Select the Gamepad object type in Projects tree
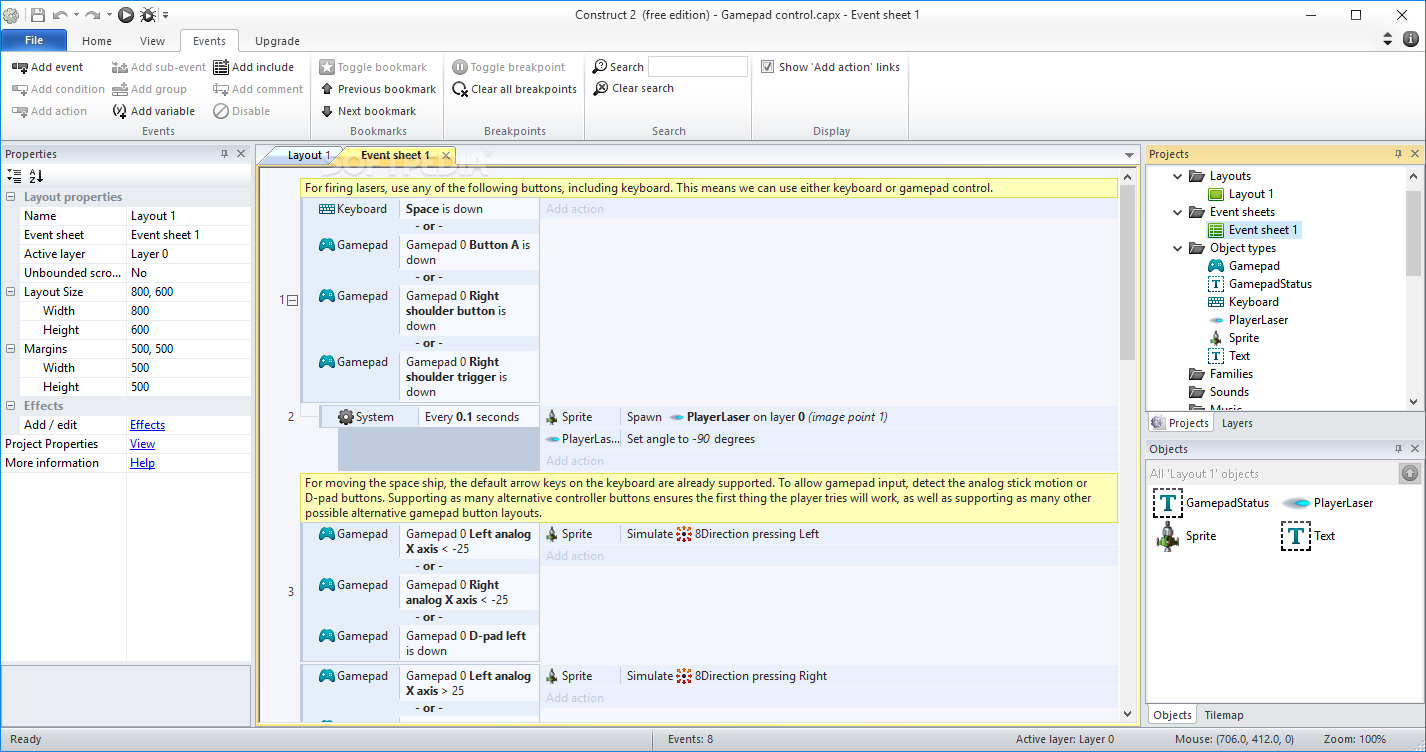 1244,266
